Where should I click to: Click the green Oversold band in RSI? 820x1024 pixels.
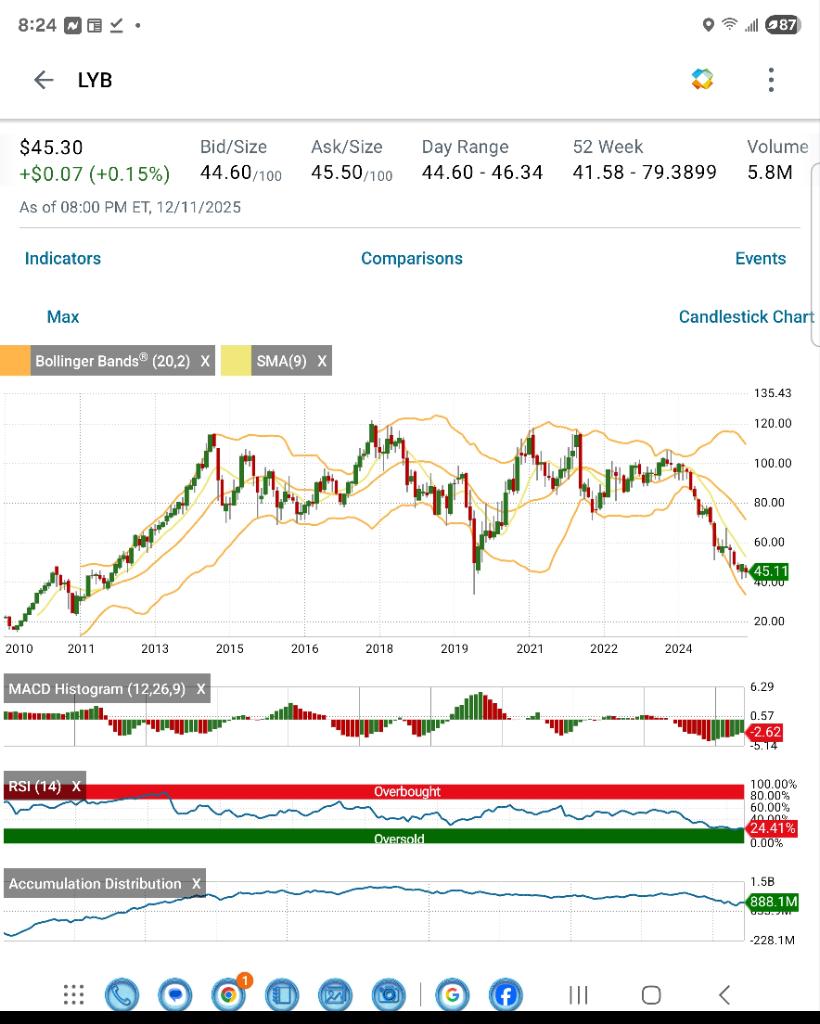pyautogui.click(x=373, y=836)
